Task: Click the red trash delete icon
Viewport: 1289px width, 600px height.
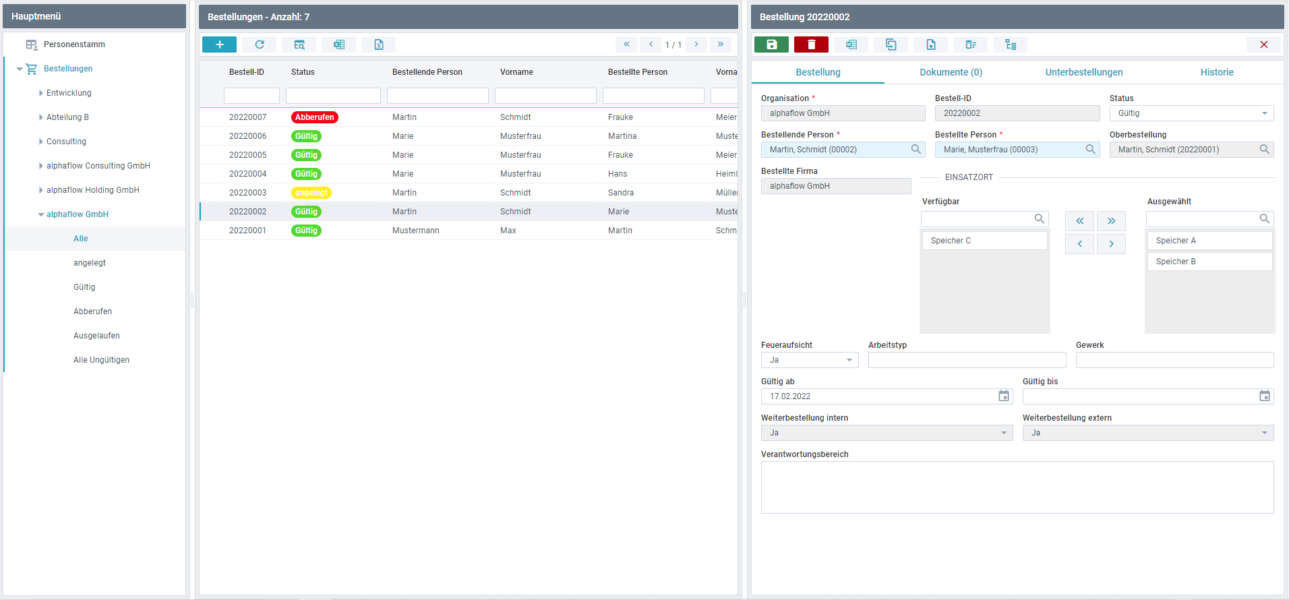Action: click(811, 44)
